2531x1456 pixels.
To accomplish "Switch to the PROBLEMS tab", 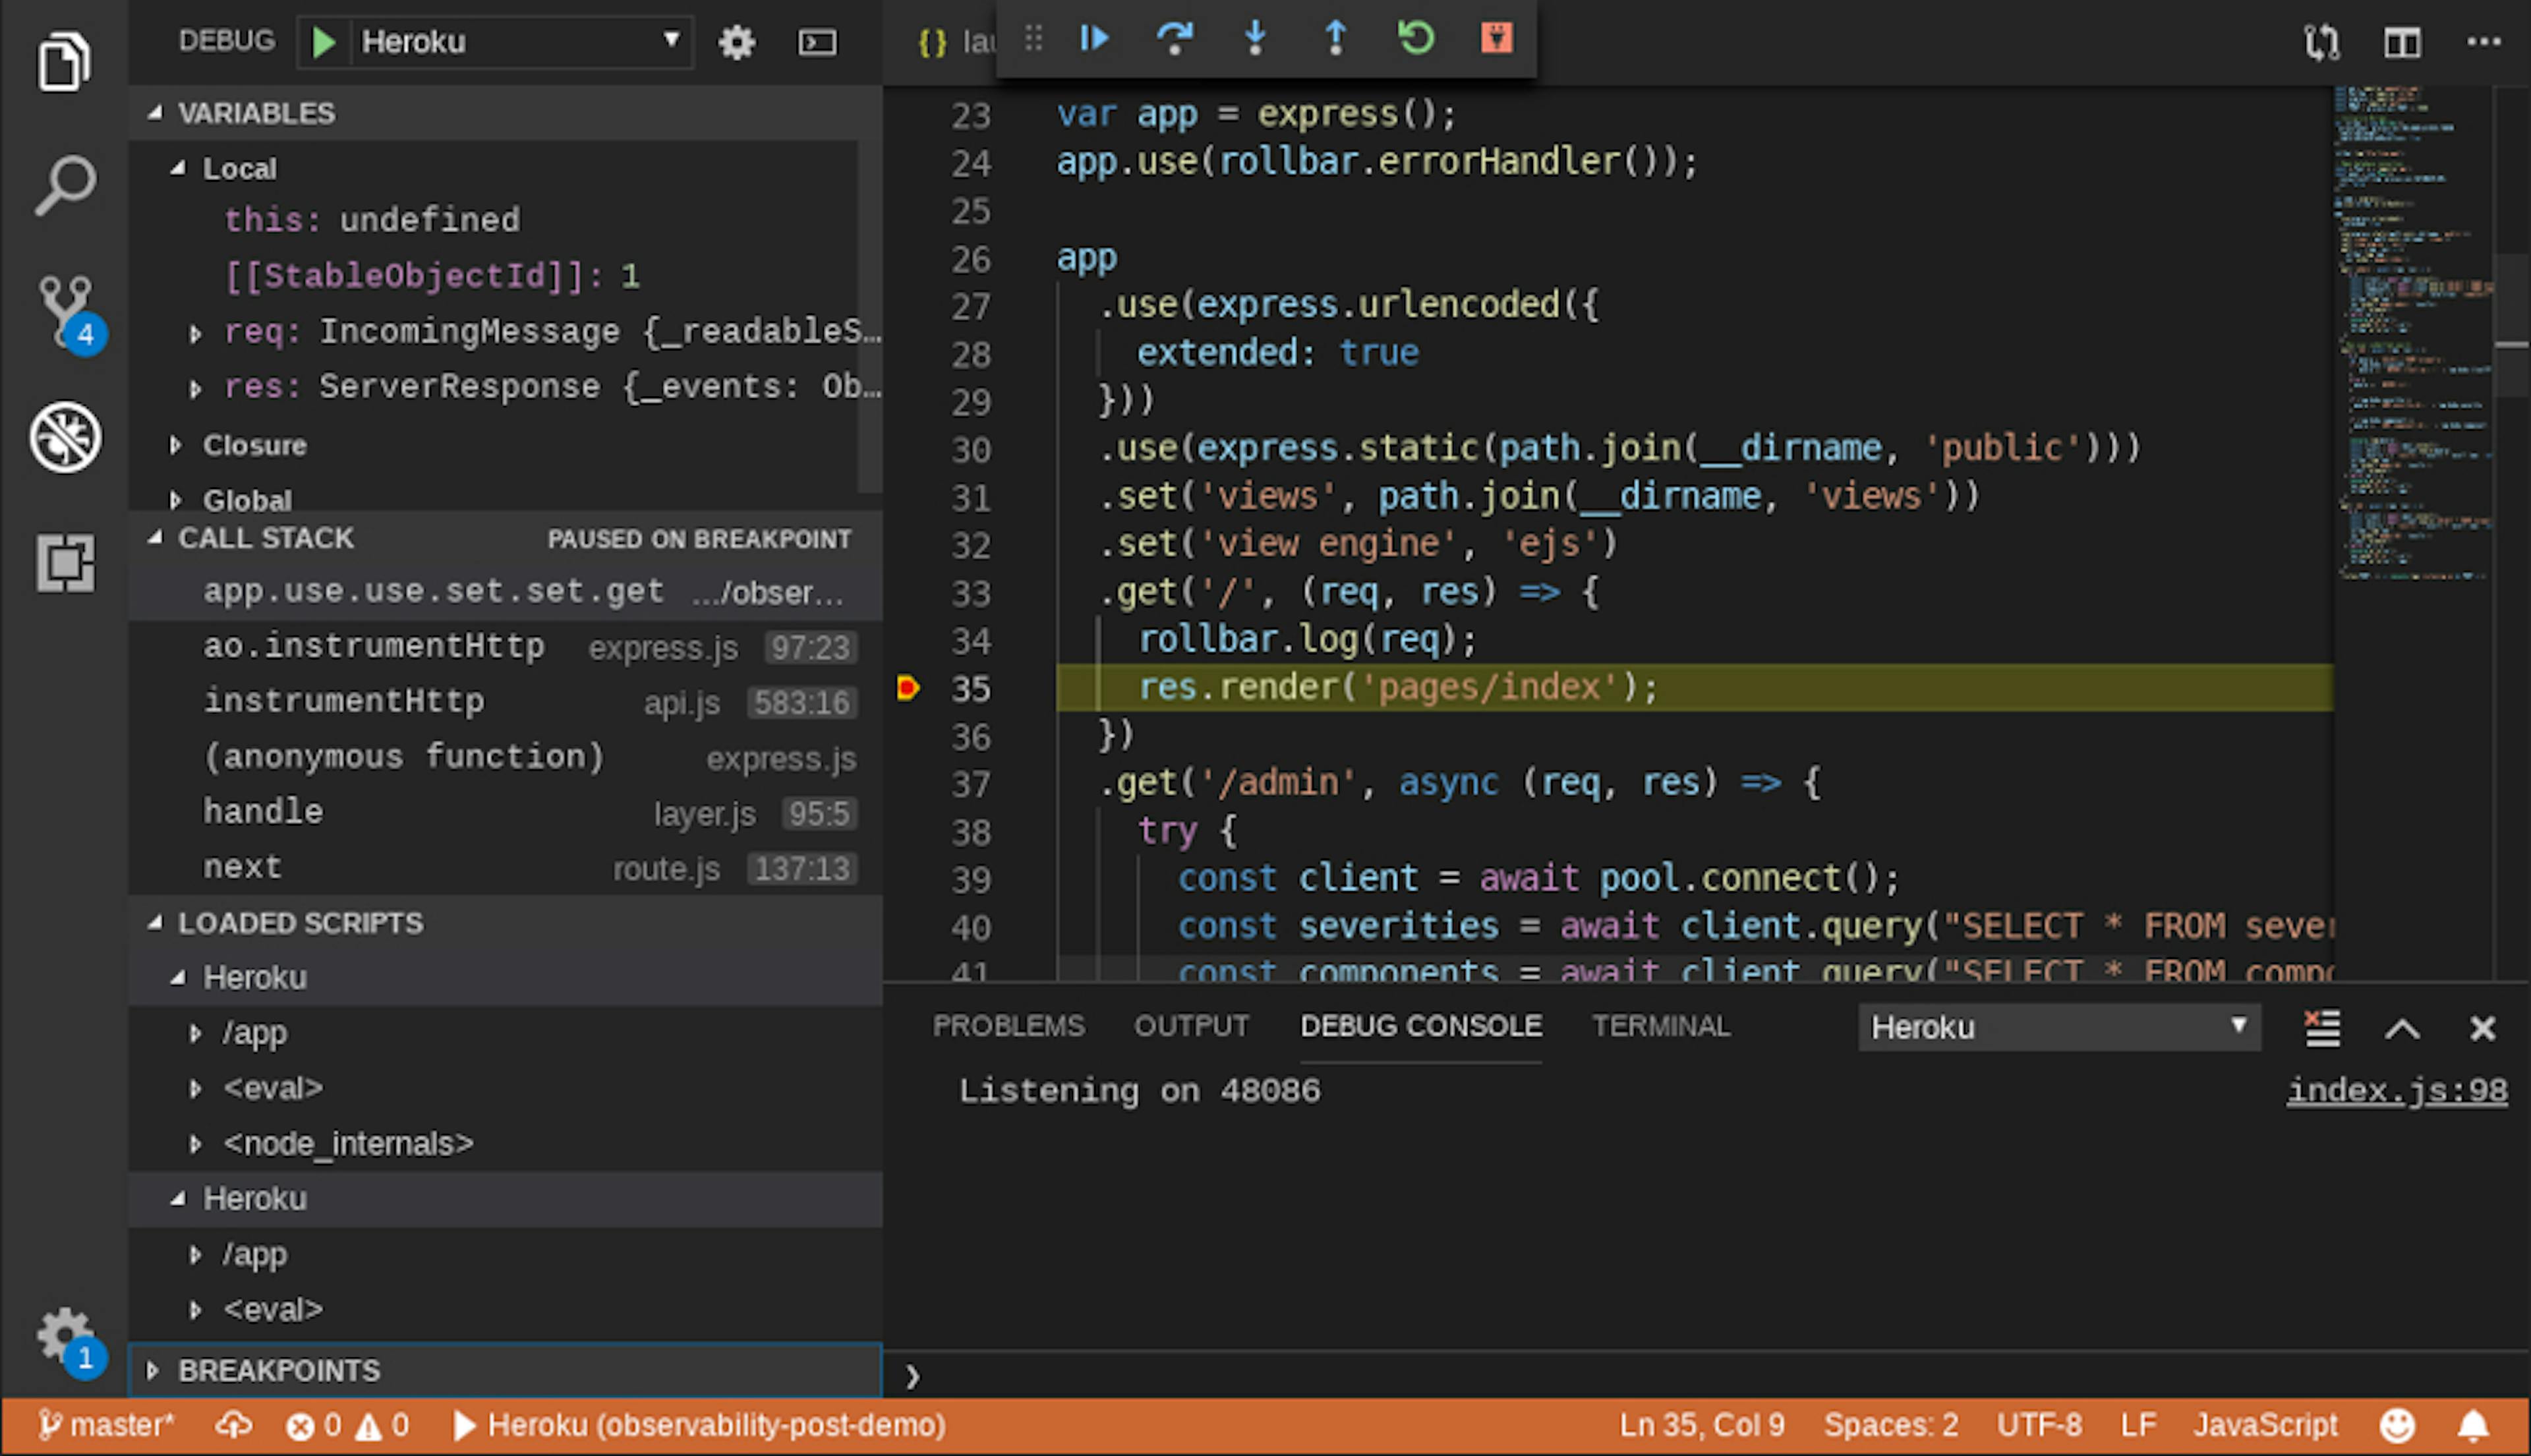I will pyautogui.click(x=1008, y=1026).
